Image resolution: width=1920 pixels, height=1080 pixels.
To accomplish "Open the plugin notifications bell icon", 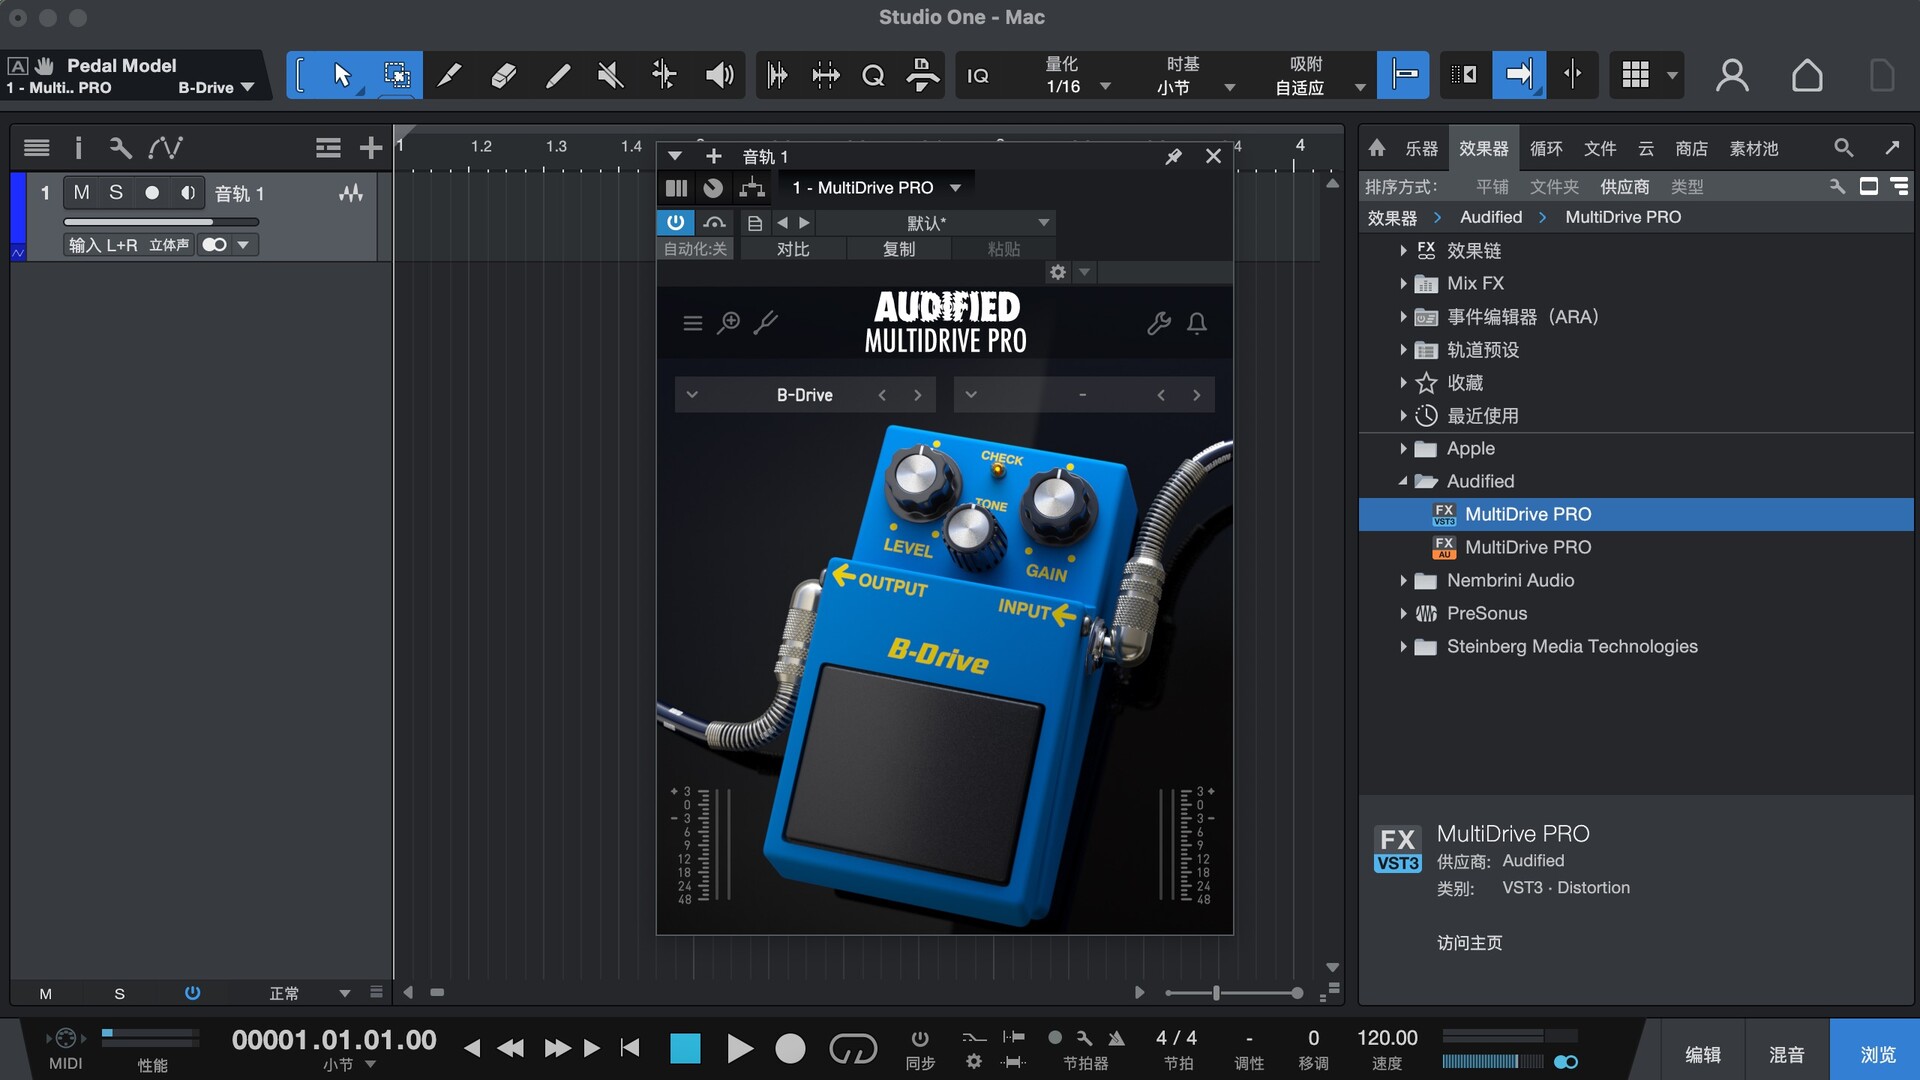I will coord(1197,323).
